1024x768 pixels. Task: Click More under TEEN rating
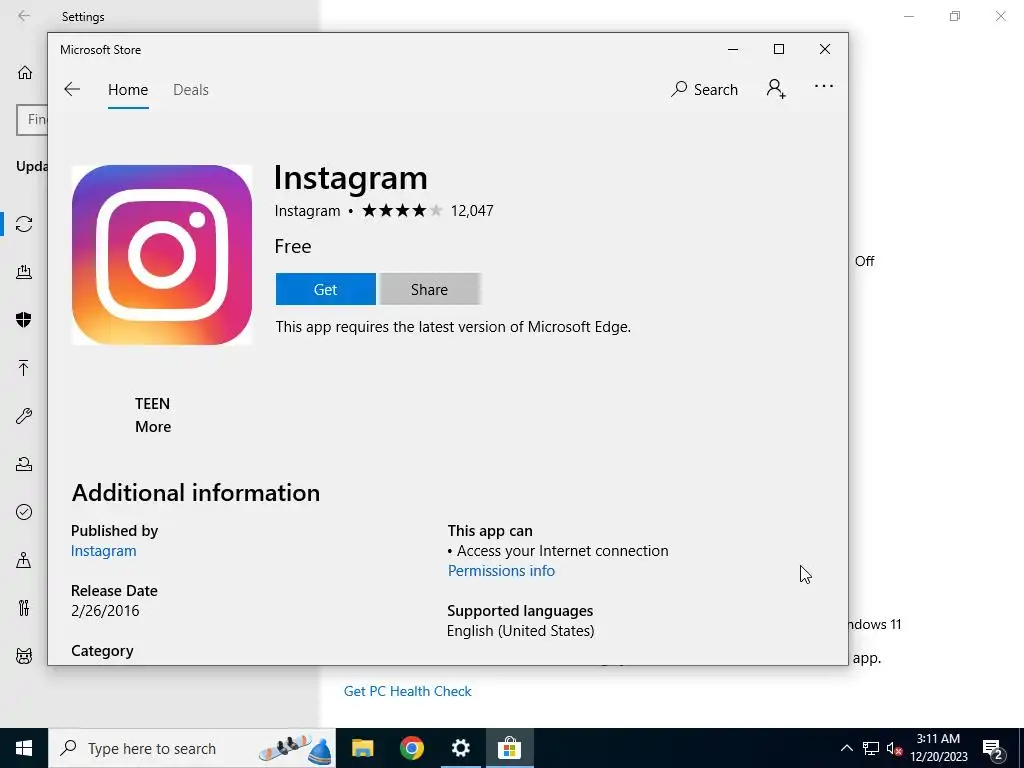[x=153, y=426]
